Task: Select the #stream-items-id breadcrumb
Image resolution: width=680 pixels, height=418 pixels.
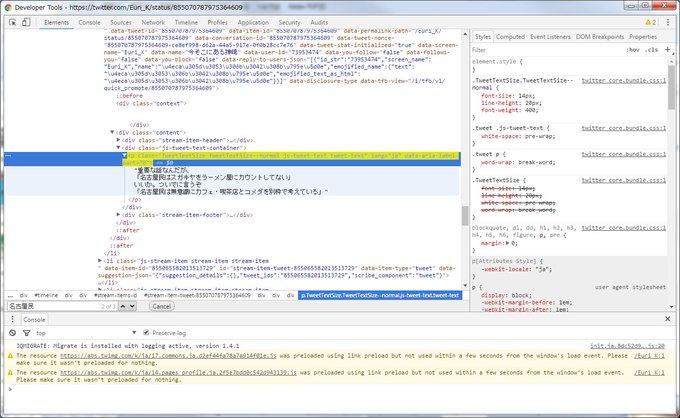Action: pyautogui.click(x=115, y=295)
